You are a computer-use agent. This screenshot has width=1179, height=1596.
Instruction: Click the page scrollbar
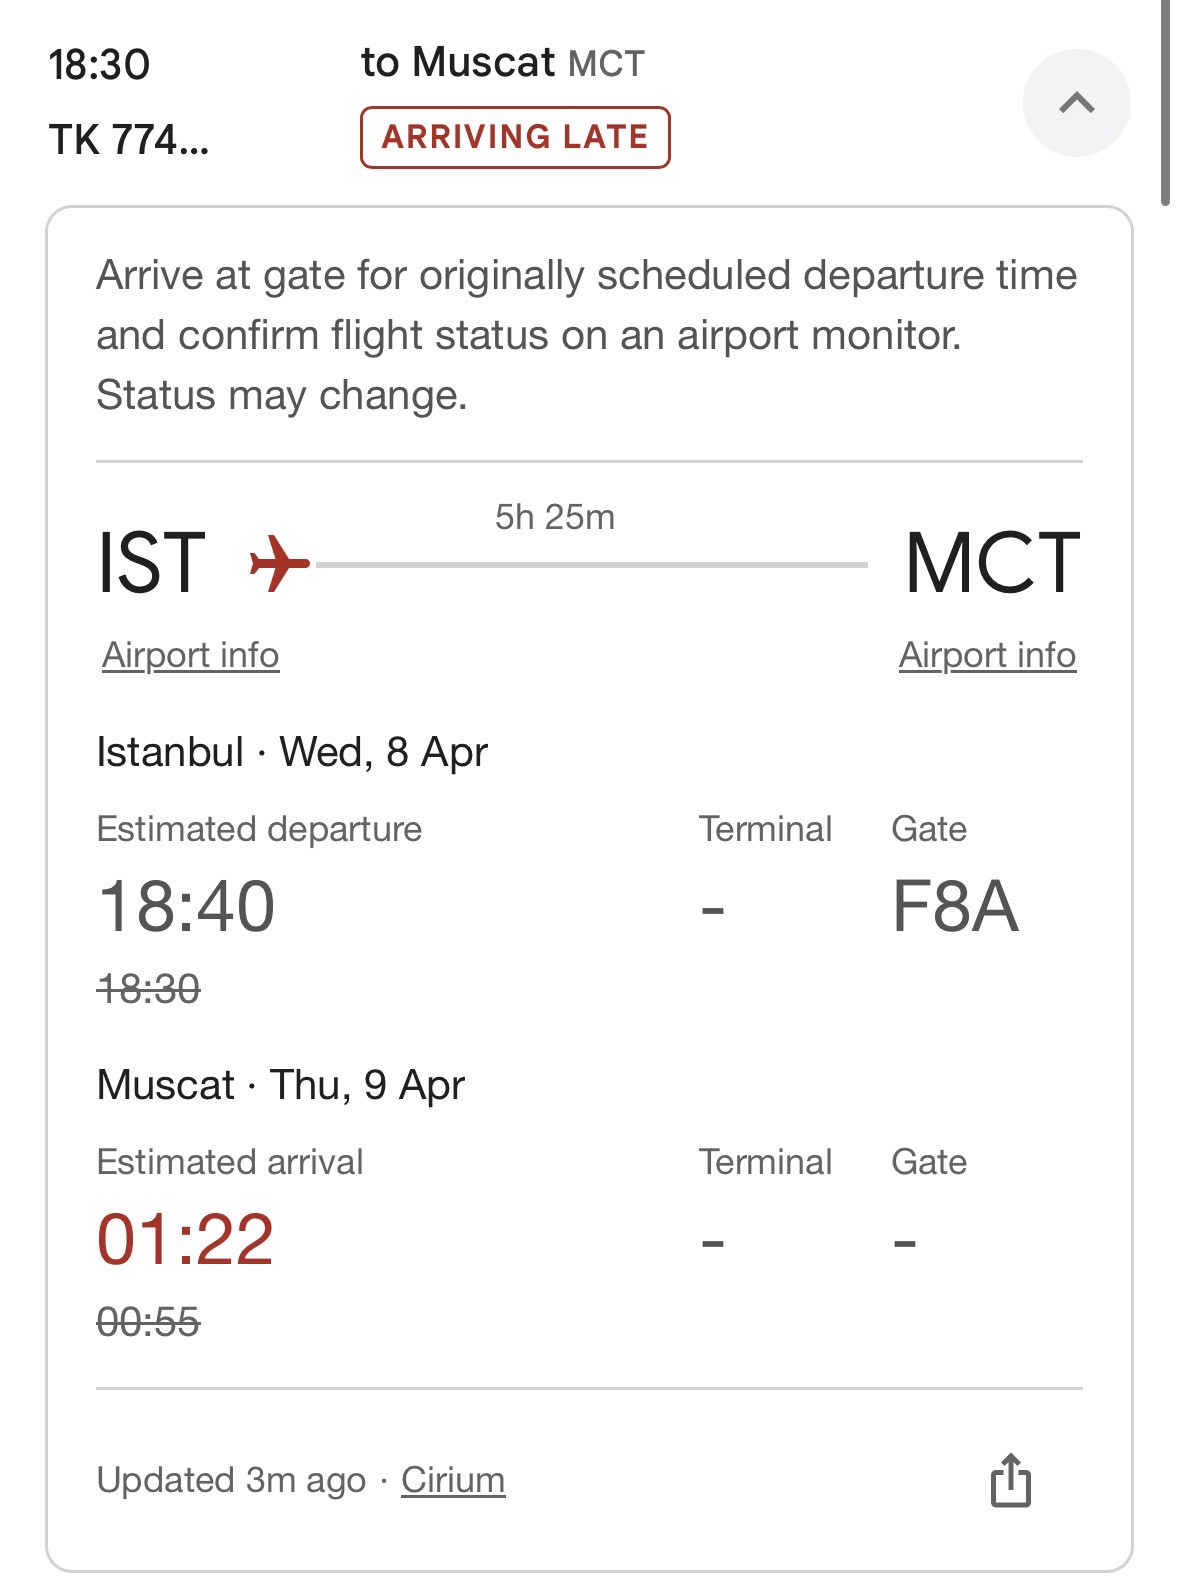click(x=1165, y=100)
